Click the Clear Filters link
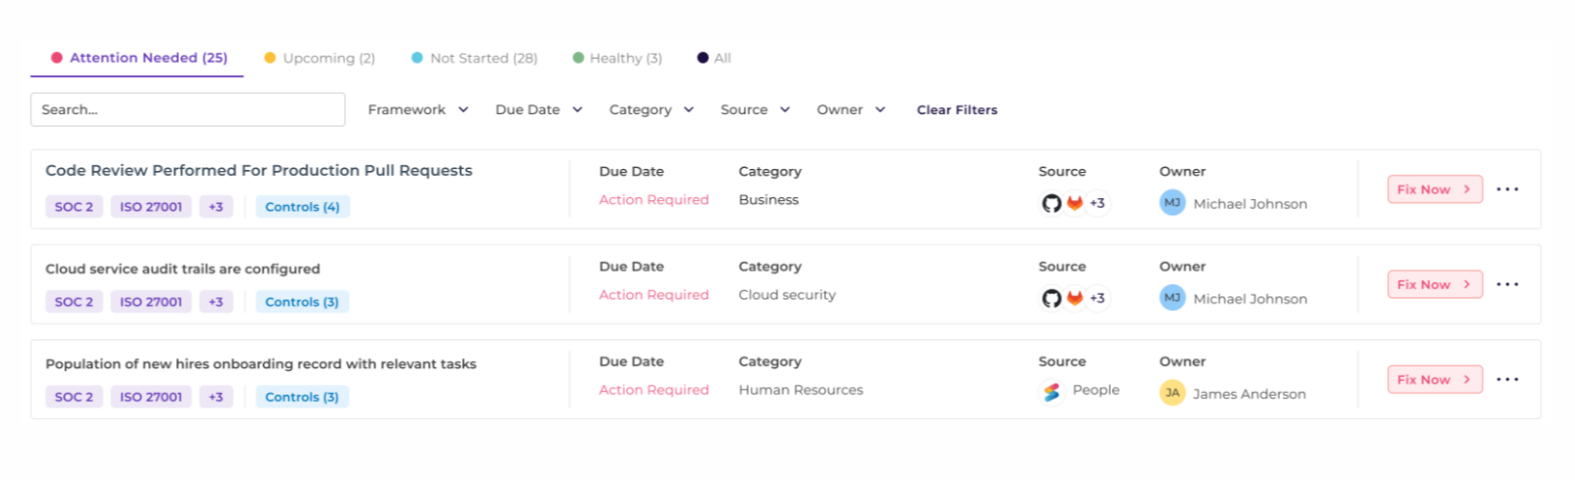 coord(957,110)
